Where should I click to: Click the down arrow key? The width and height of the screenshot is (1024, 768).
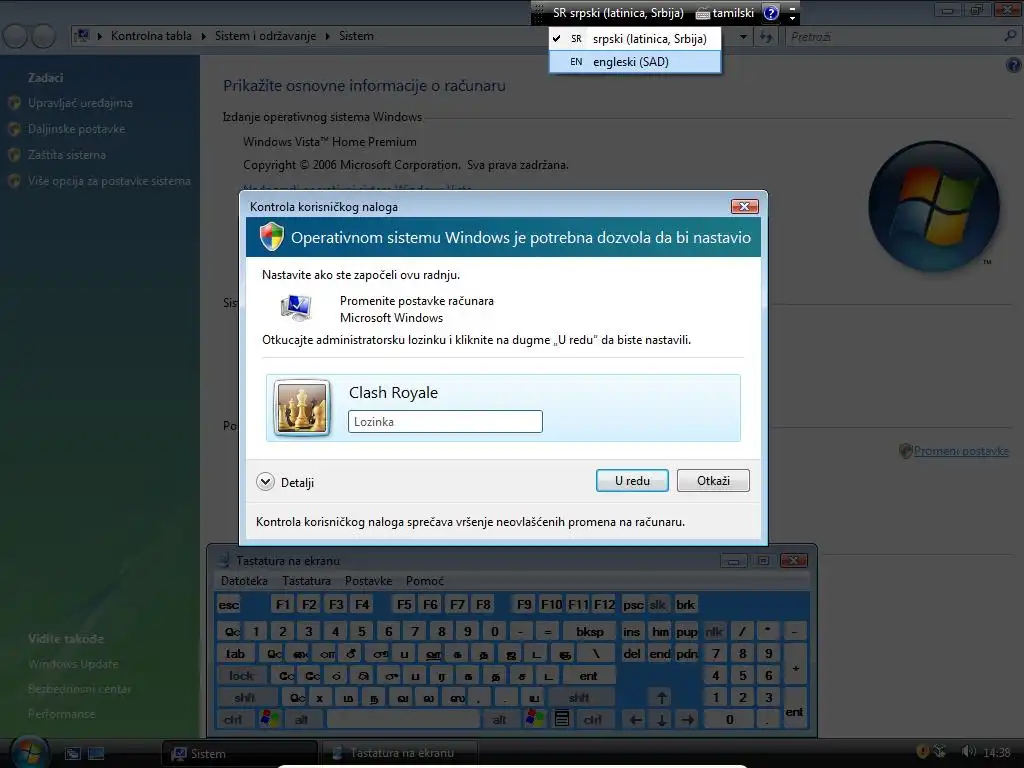coord(662,720)
